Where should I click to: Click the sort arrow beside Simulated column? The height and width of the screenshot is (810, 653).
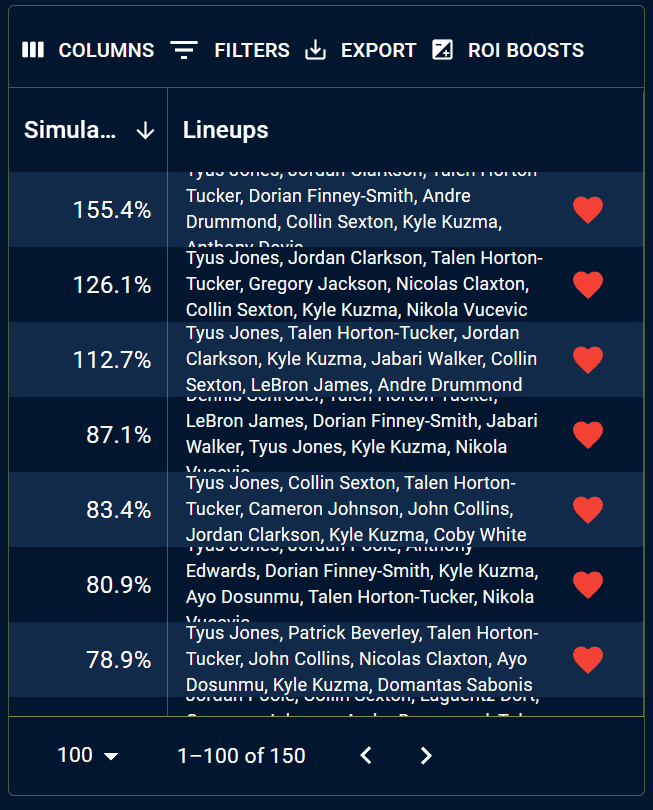[145, 130]
